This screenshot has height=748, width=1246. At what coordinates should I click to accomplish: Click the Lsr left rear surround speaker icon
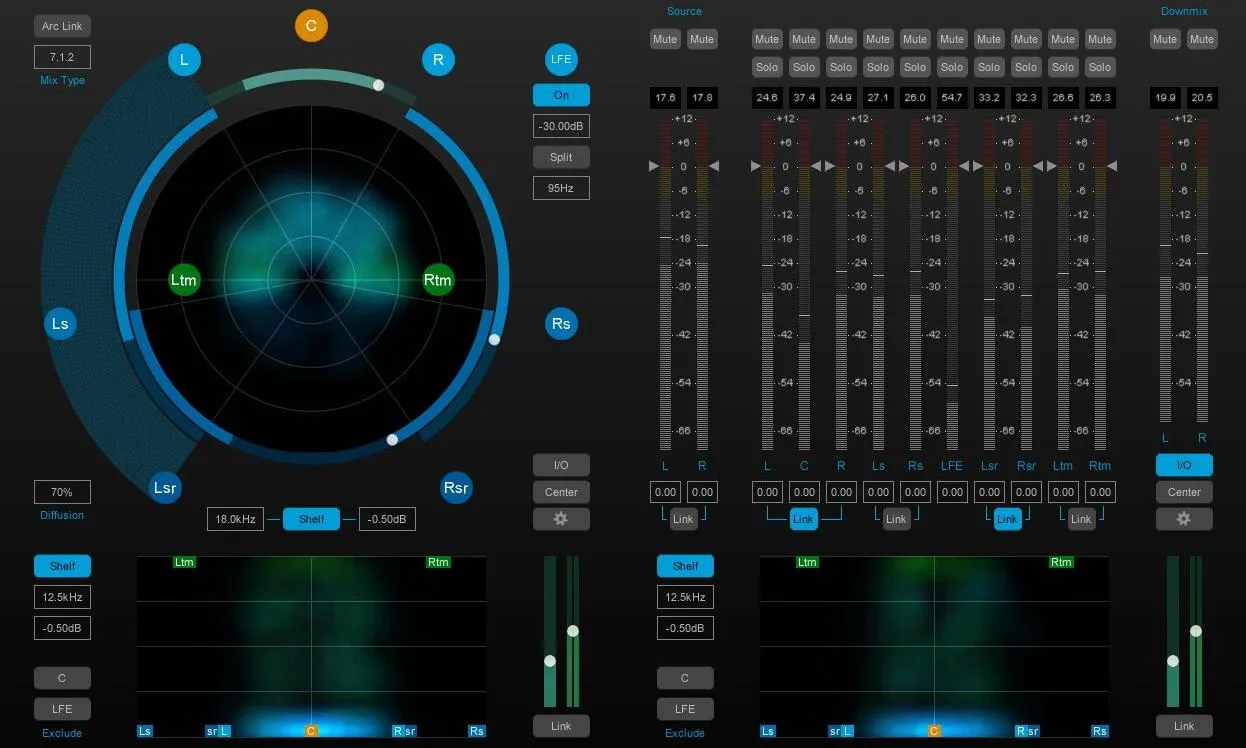click(x=165, y=488)
